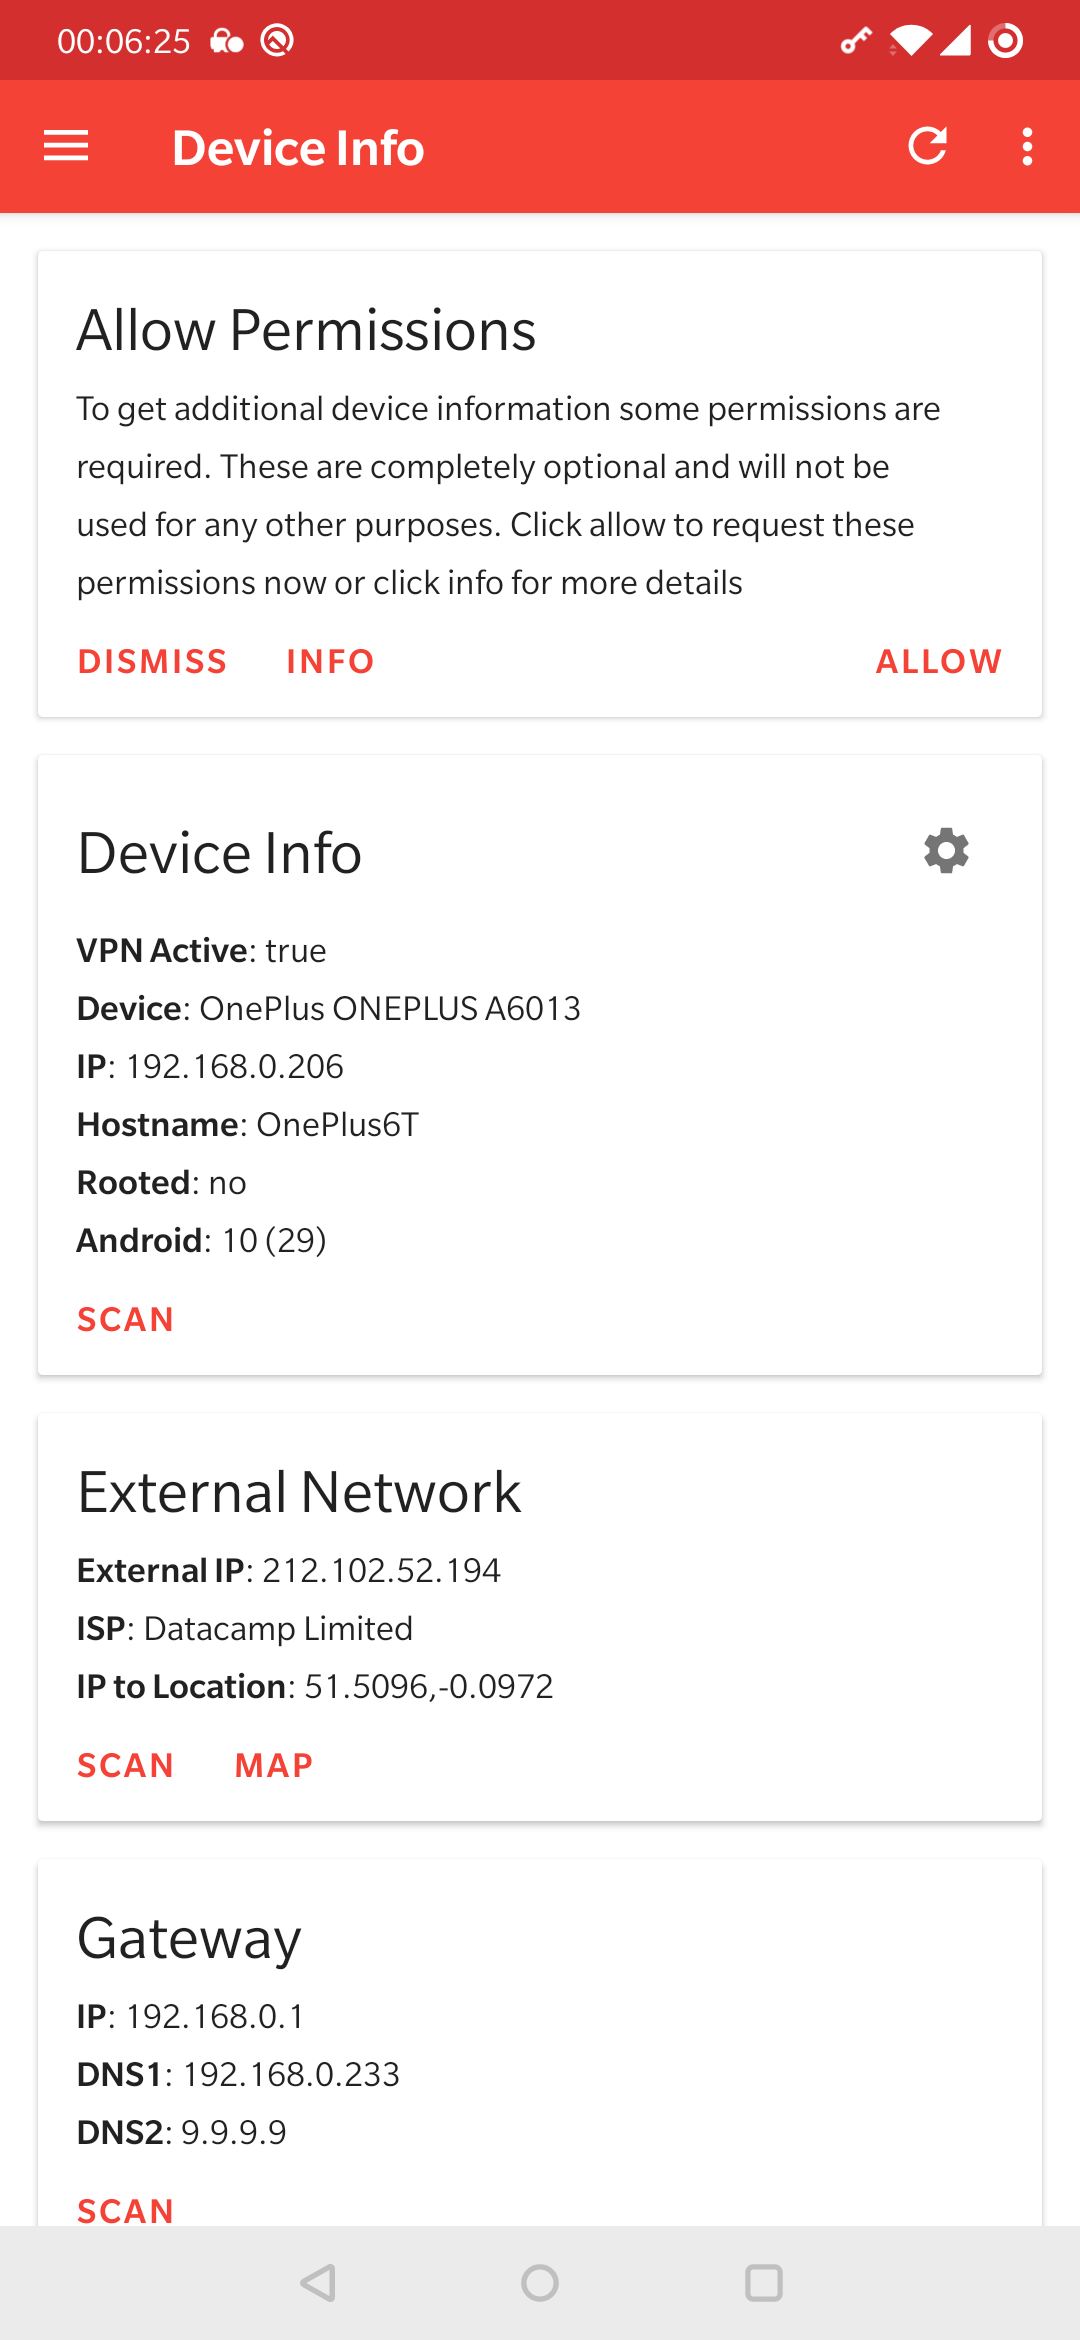
Task: Start SCAN in External Network card
Action: (x=126, y=1766)
